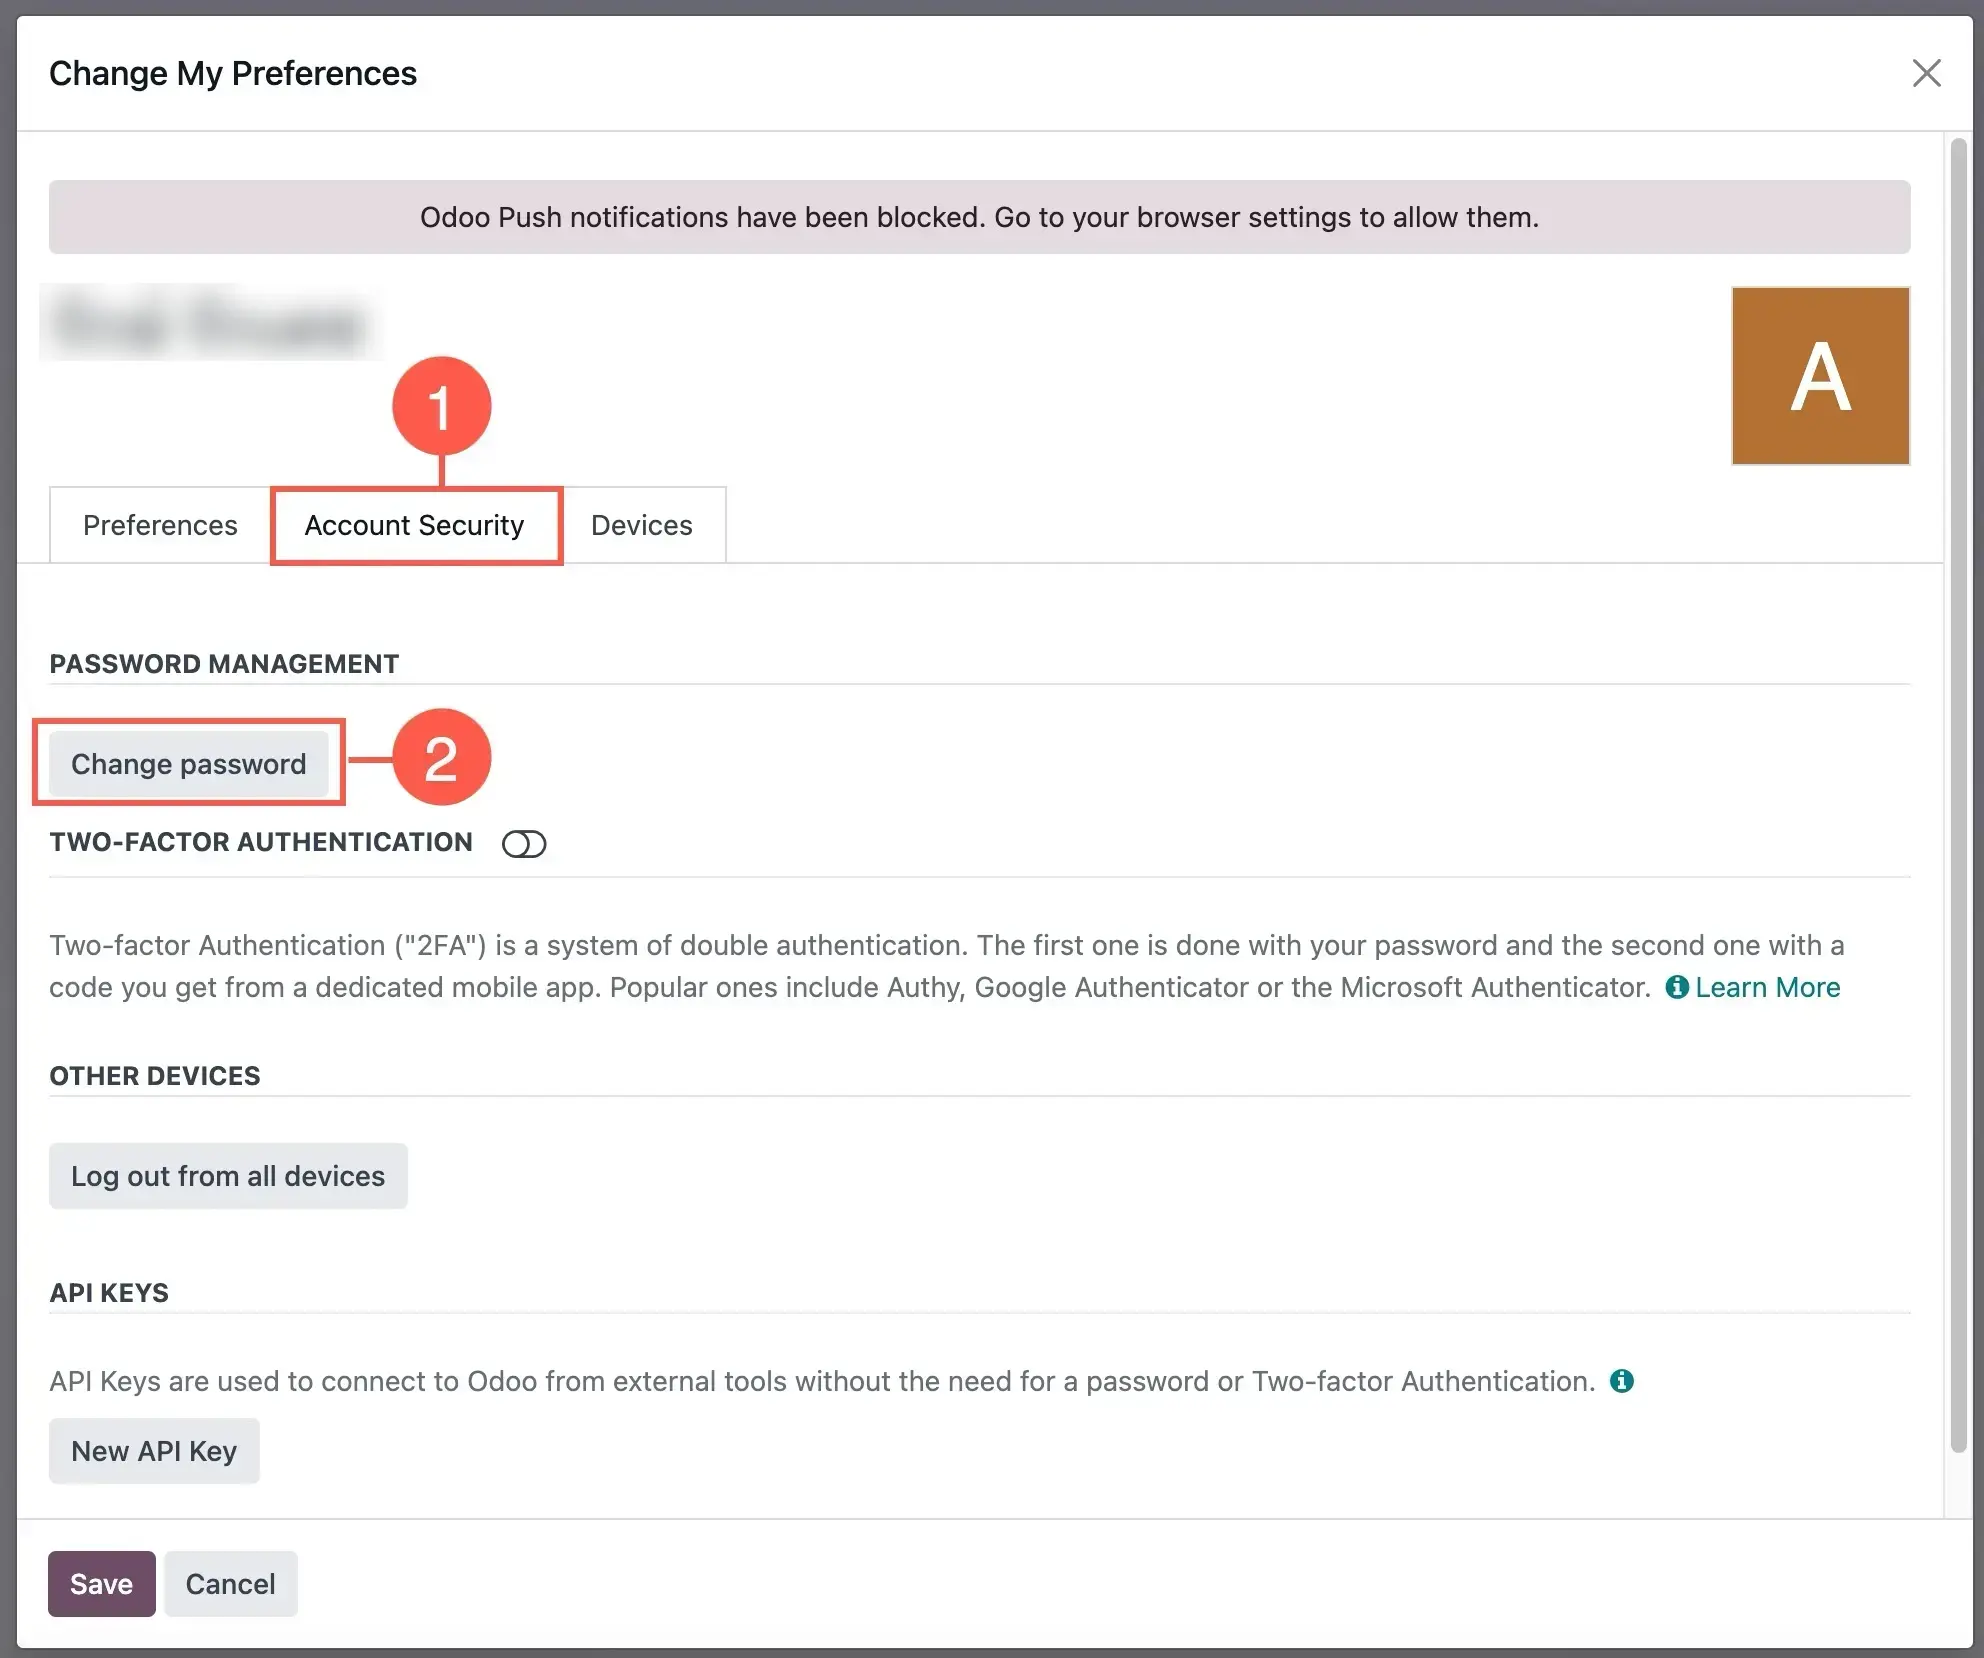
Task: Select the Account Security tab
Action: coord(415,525)
